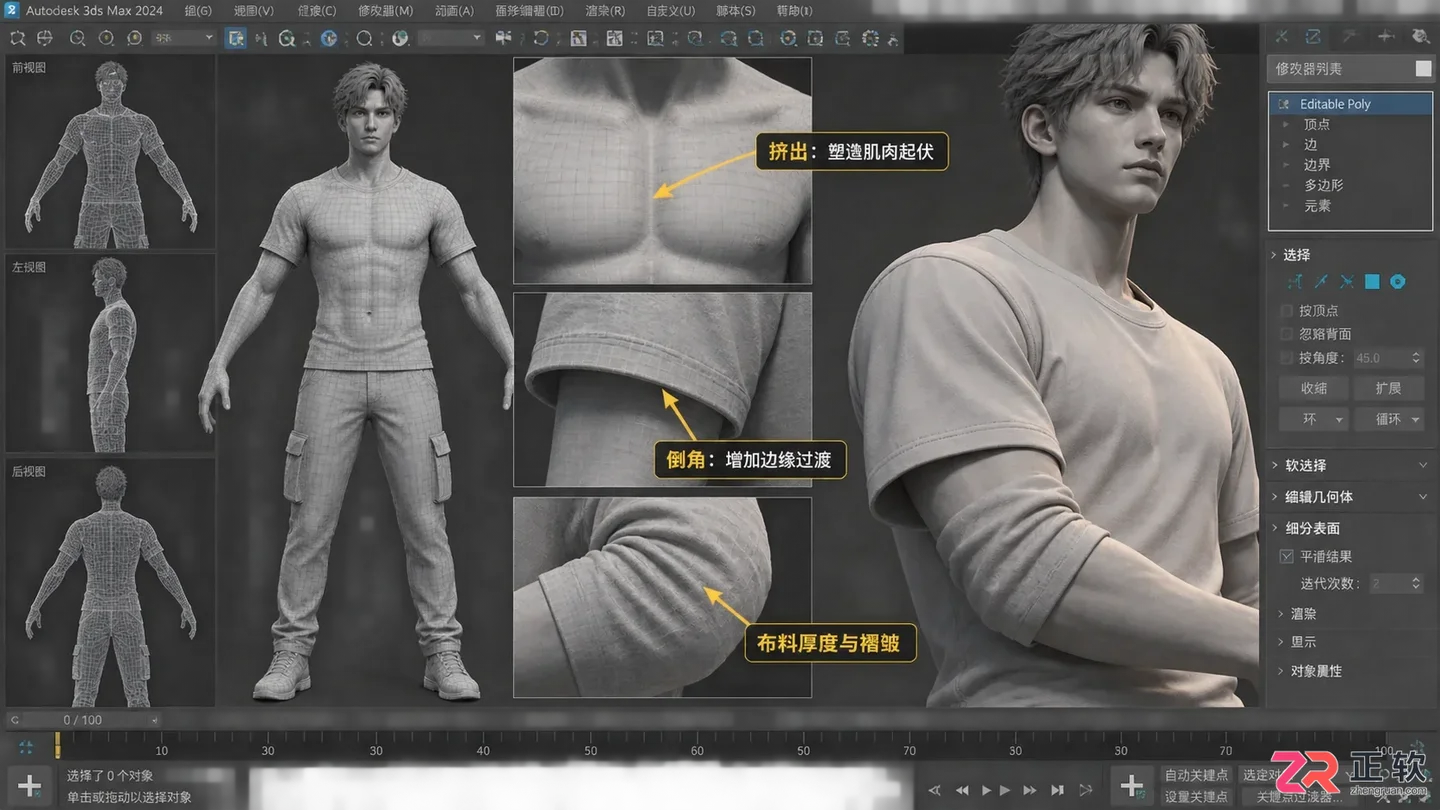Open the arrow menu next to 环
1440x810 pixels.
click(1339, 419)
